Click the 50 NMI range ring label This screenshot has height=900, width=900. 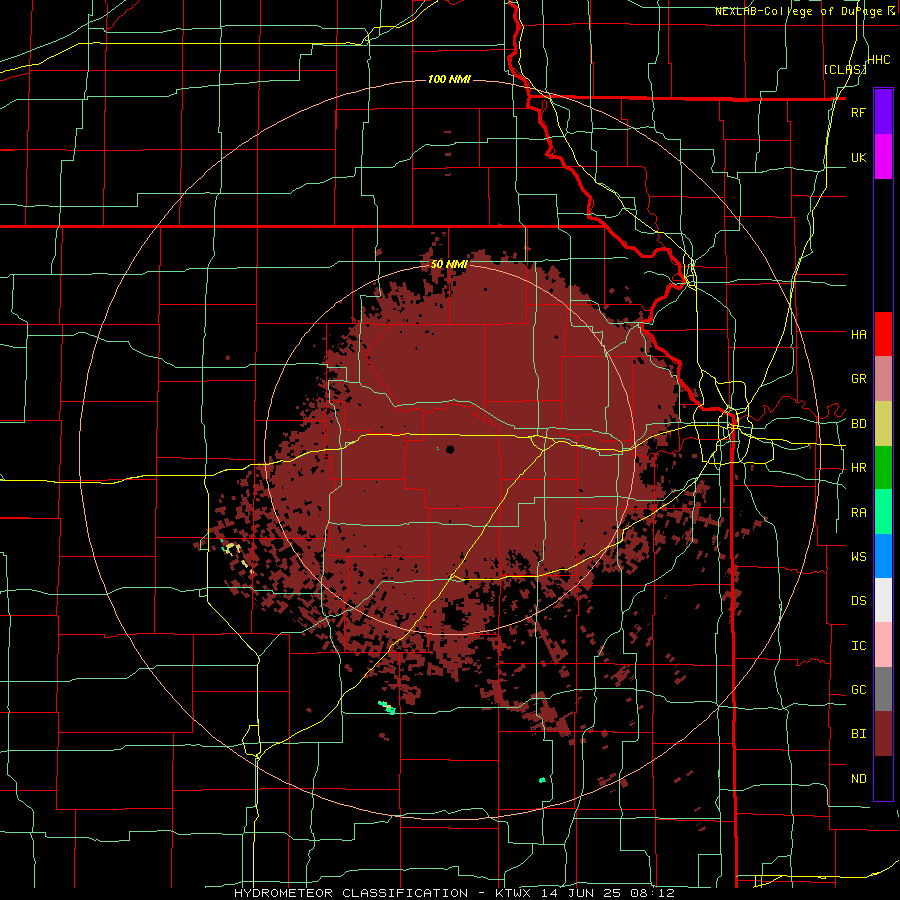pos(449,265)
